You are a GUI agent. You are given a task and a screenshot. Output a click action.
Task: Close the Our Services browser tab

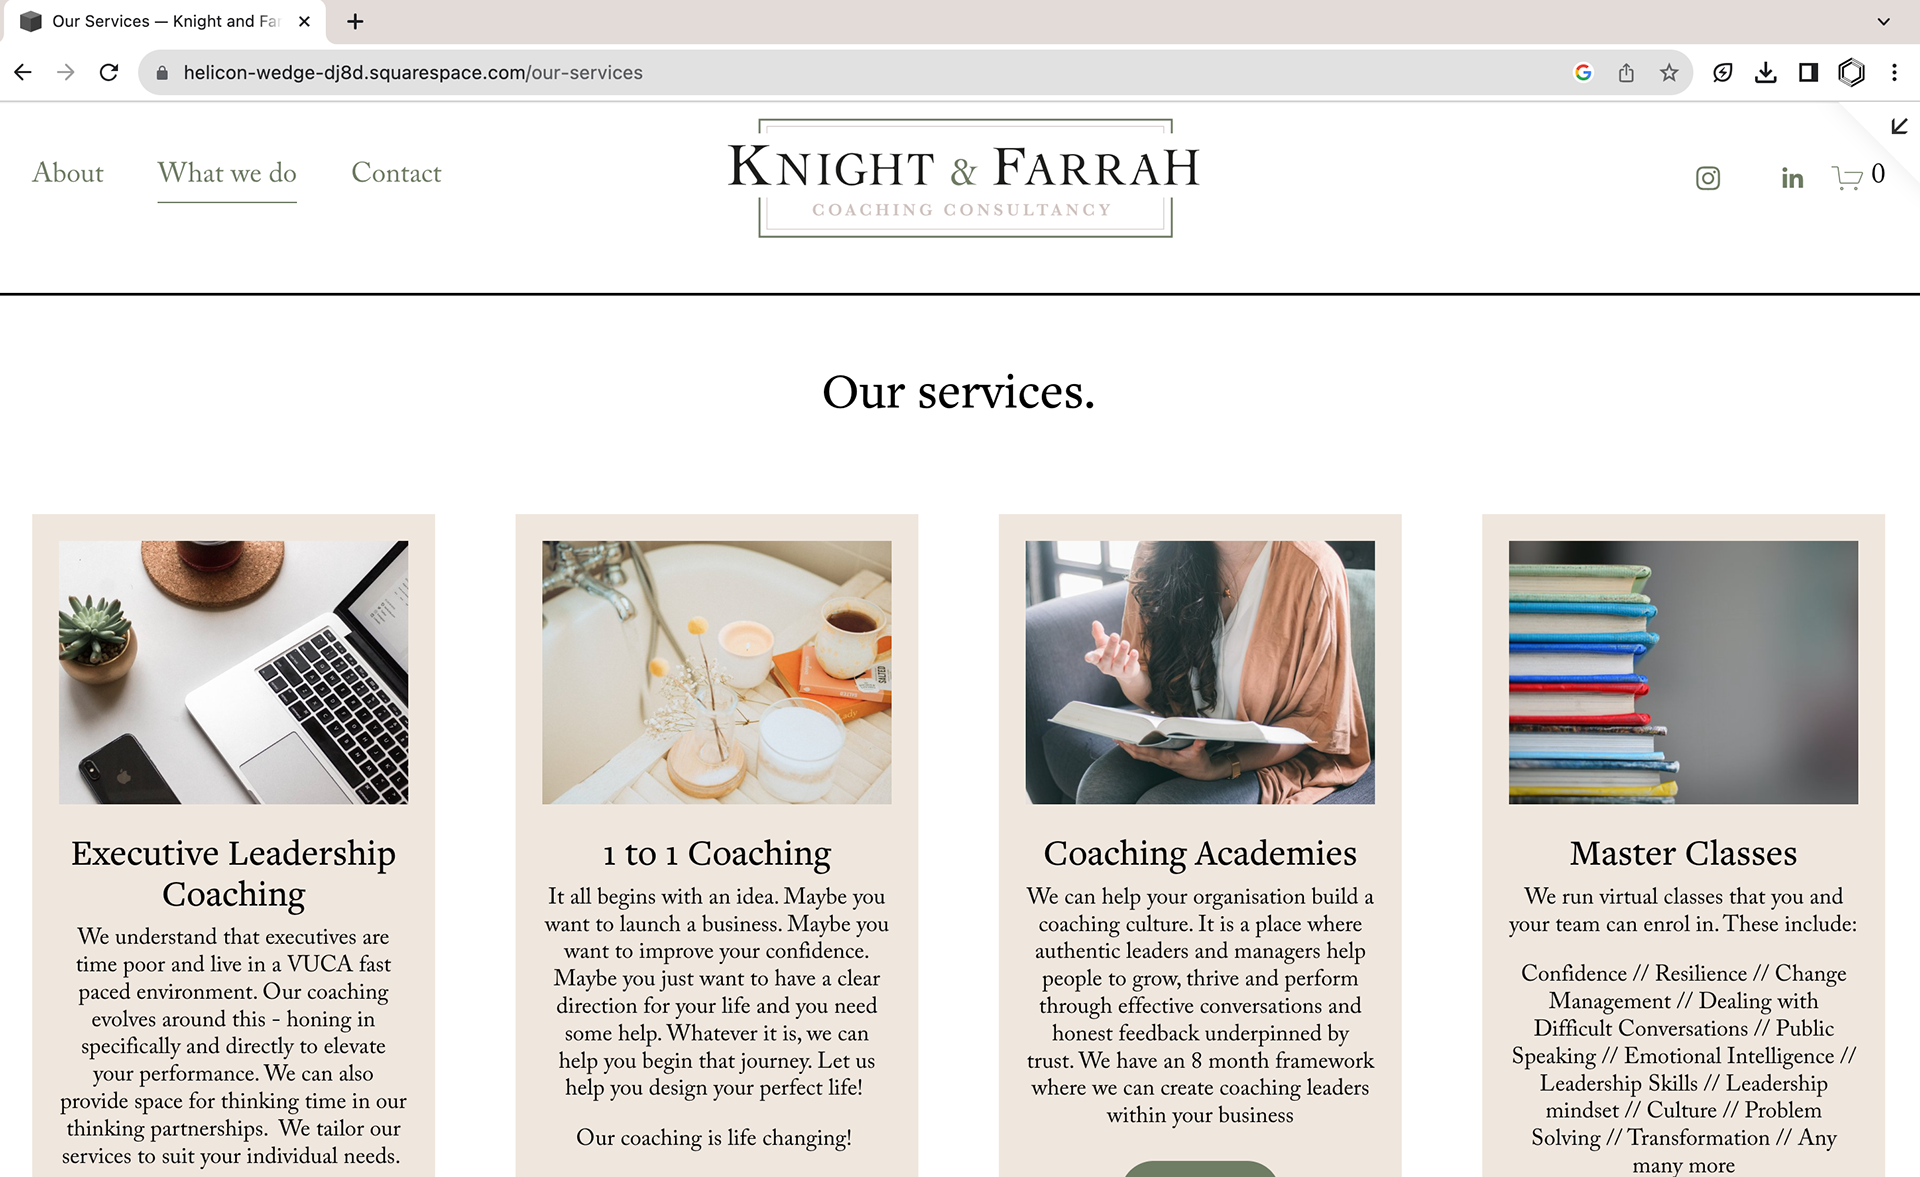[304, 21]
